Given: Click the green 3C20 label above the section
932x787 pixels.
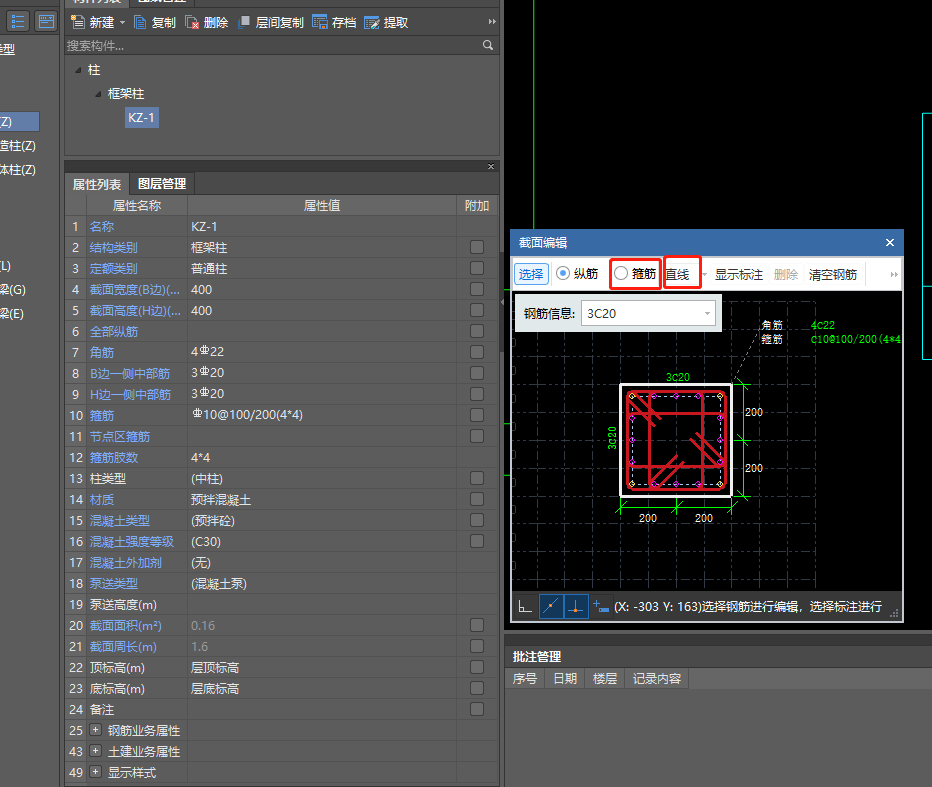Looking at the screenshot, I should [678, 377].
